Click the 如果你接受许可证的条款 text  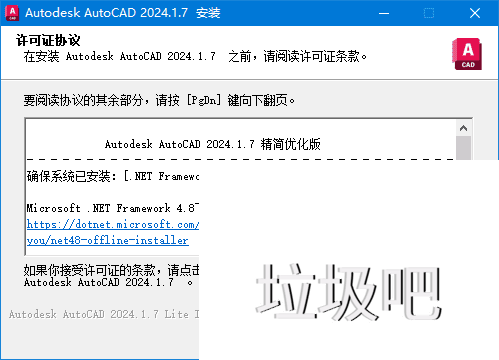[x=112, y=270]
